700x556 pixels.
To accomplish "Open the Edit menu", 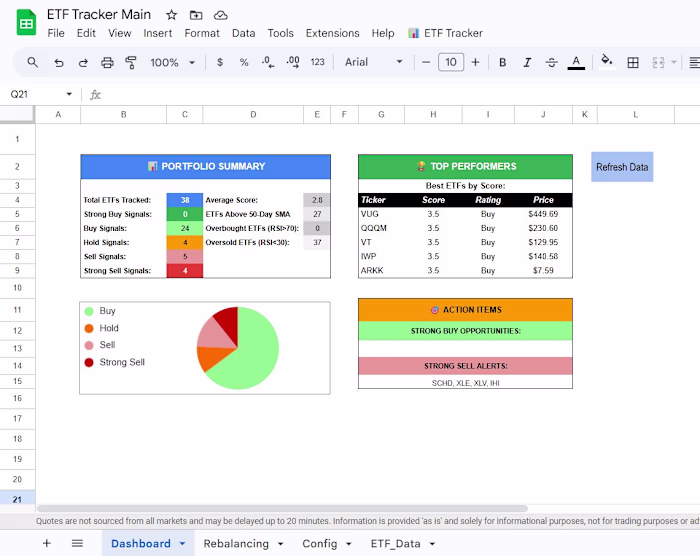I will [86, 33].
